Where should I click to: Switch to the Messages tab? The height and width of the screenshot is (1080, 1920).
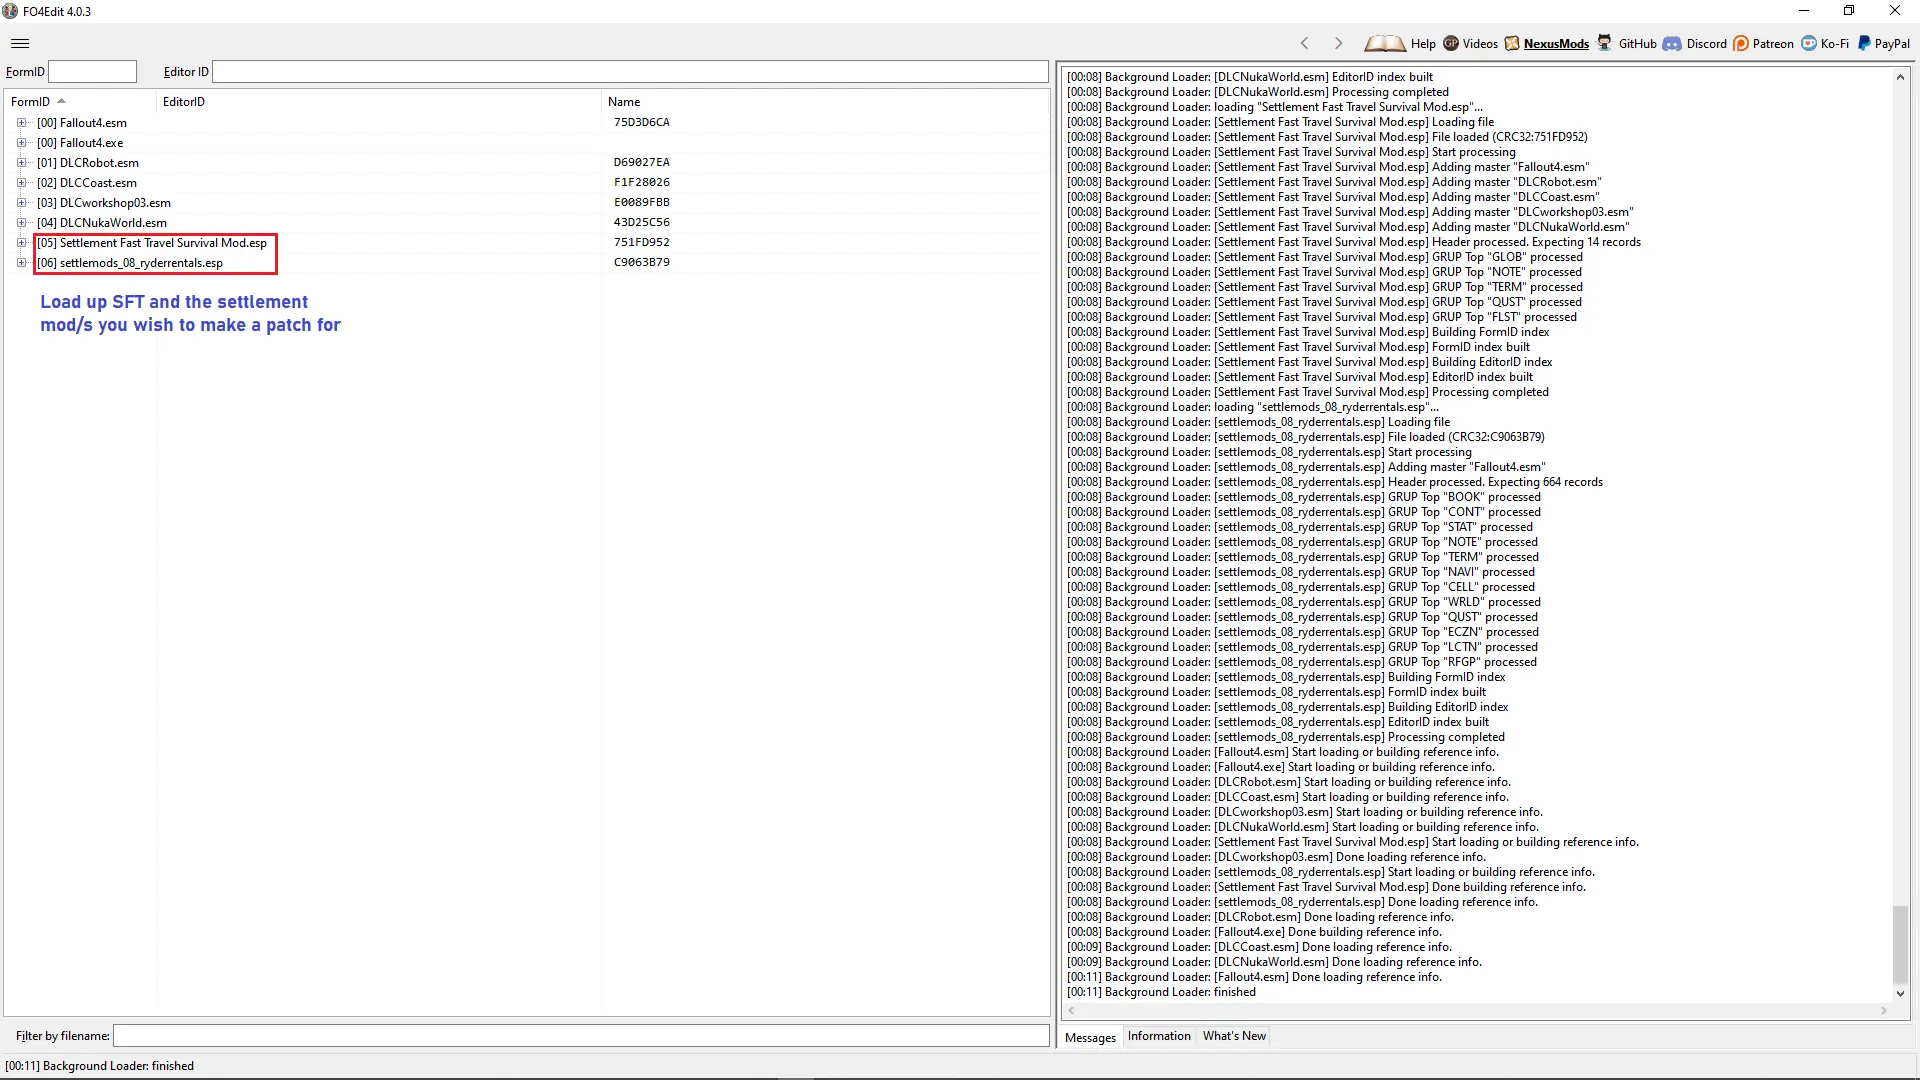click(1090, 1037)
